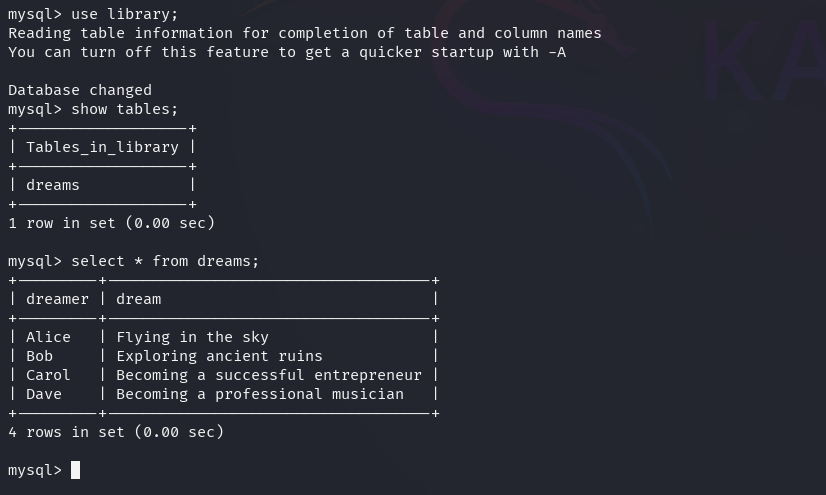This screenshot has height=495, width=826.
Task: Click the 'Dave' dreamer cell
Action: tap(44, 394)
